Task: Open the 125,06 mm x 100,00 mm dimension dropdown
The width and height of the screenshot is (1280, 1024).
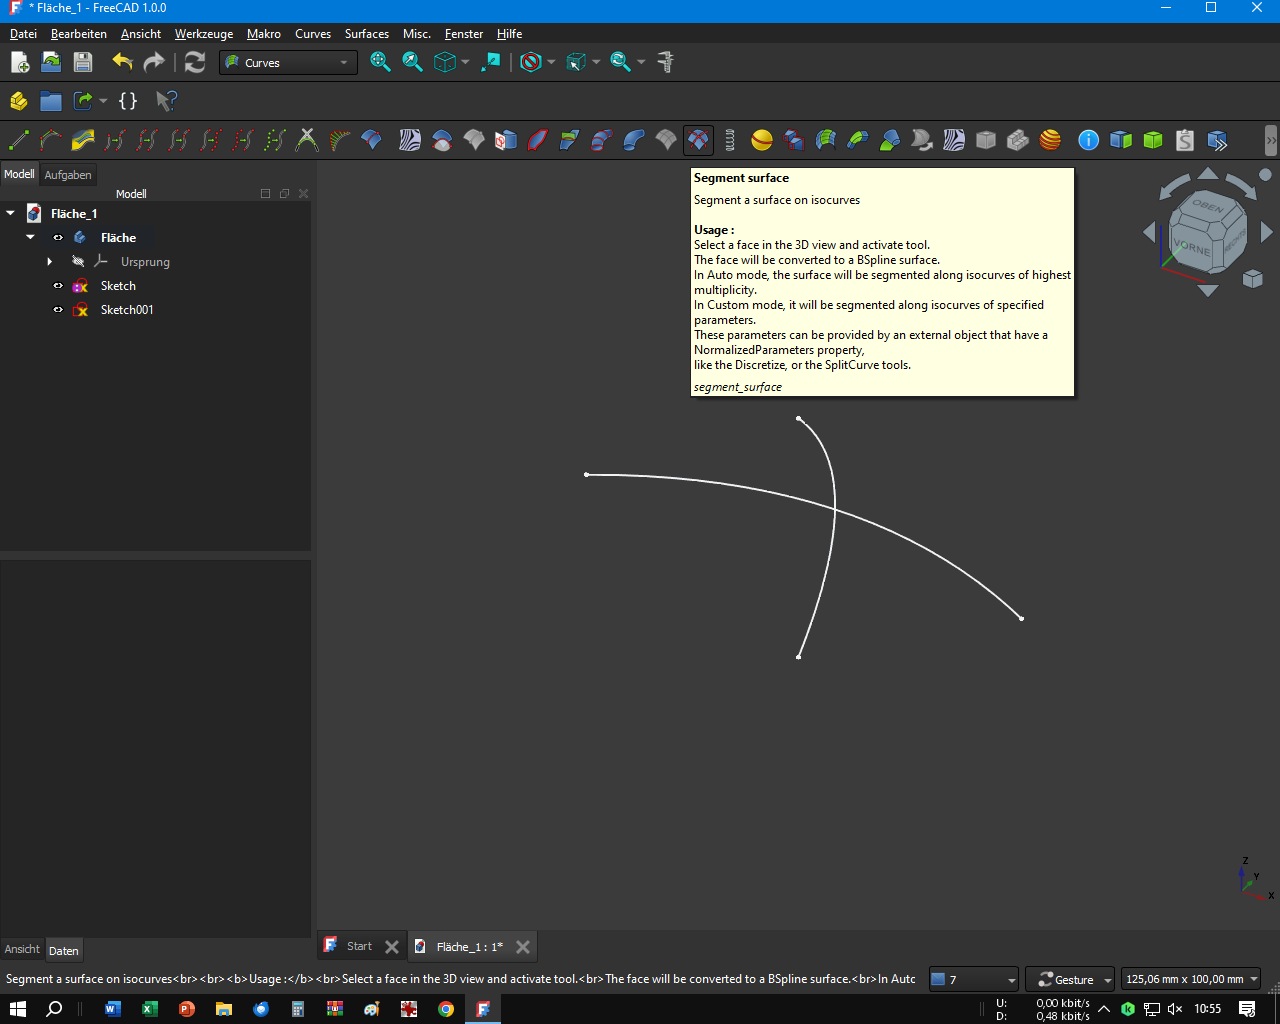Action: tap(1190, 979)
